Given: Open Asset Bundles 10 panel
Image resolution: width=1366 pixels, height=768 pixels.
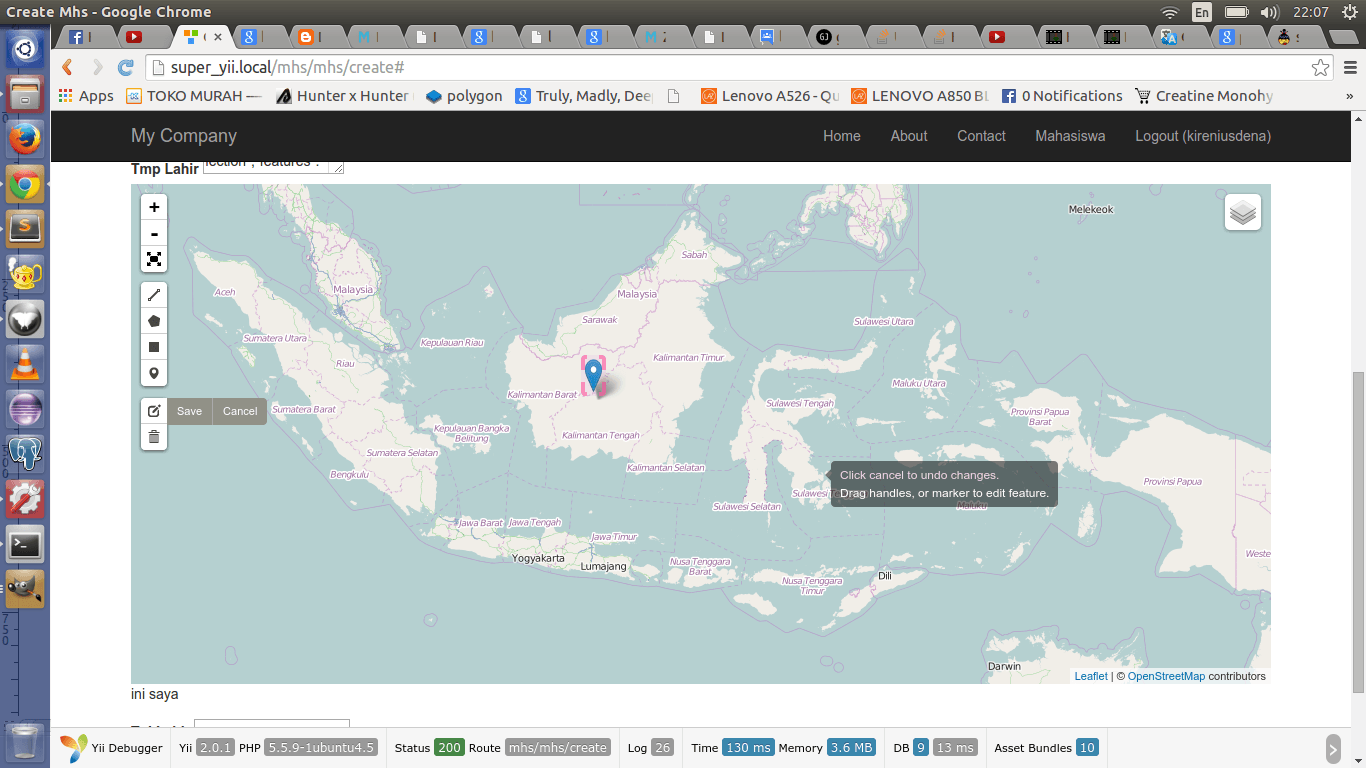Looking at the screenshot, I should point(1046,748).
